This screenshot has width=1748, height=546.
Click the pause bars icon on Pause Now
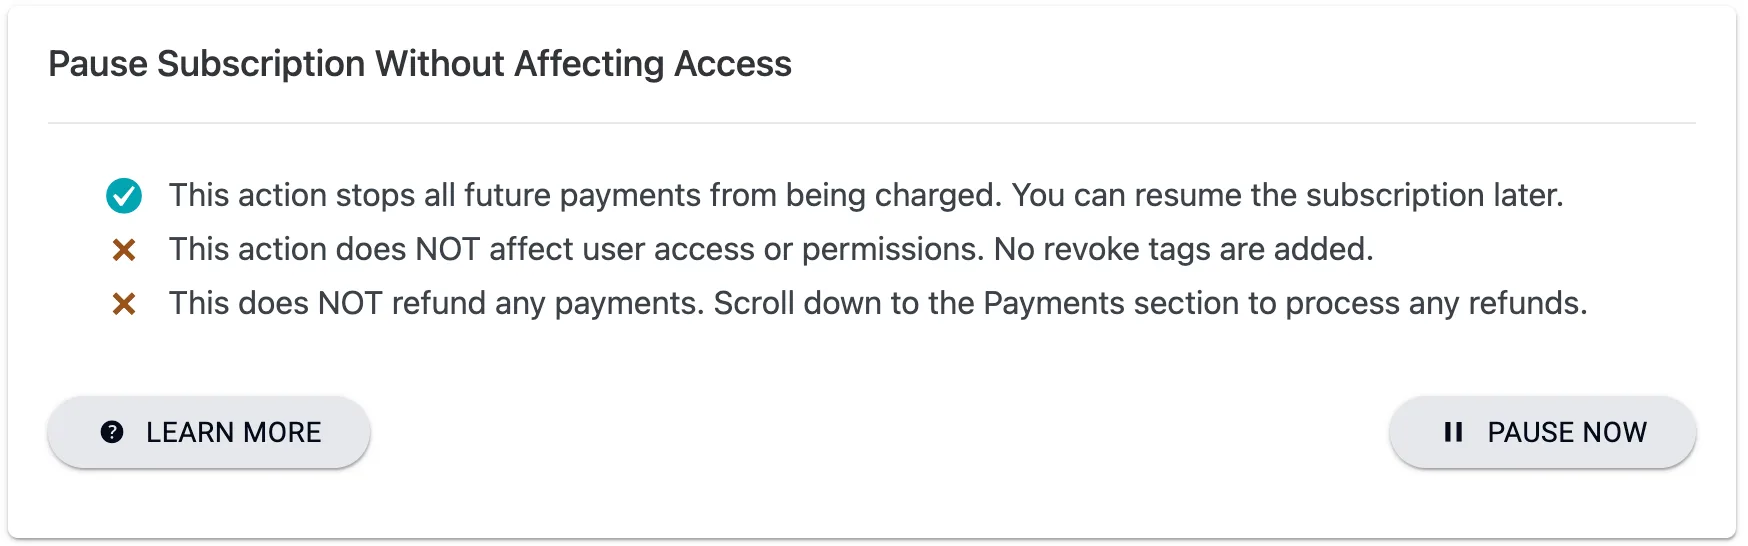point(1453,432)
